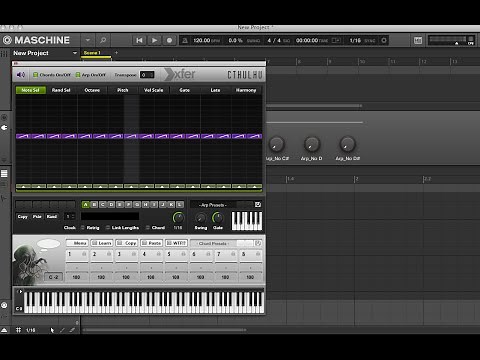Add a new scene with plus button

tap(116, 53)
